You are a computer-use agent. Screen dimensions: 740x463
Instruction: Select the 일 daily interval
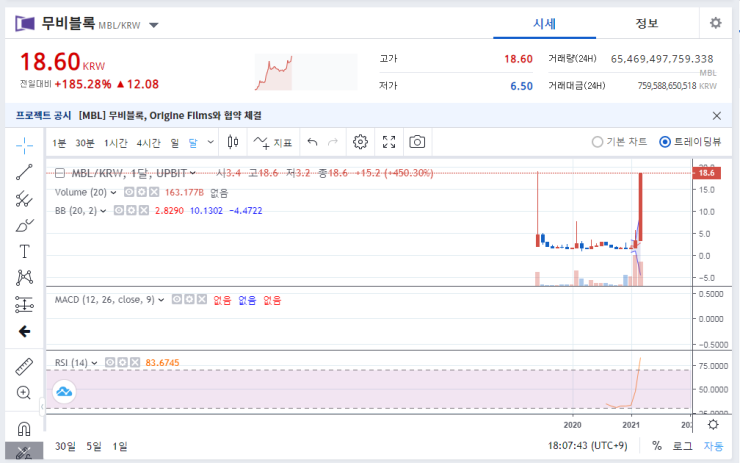tap(175, 143)
